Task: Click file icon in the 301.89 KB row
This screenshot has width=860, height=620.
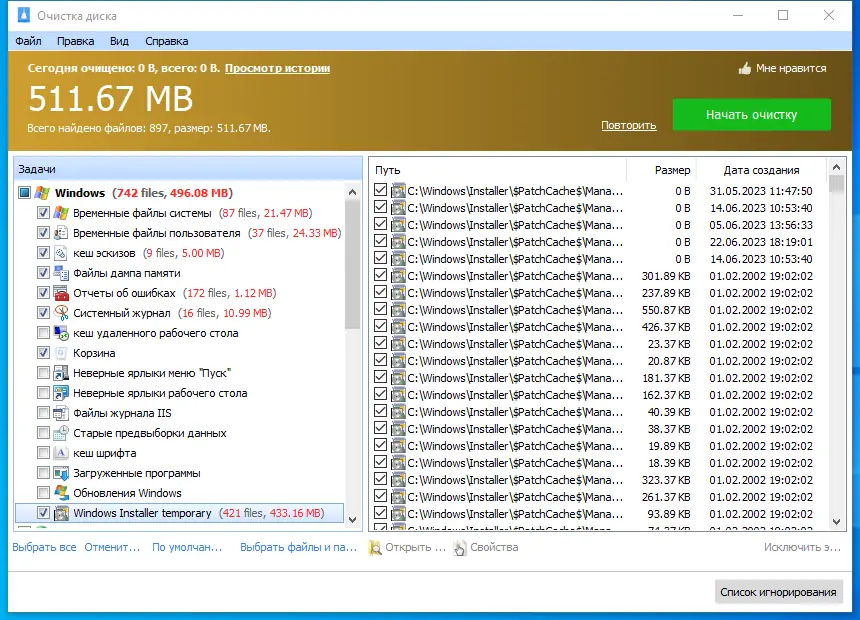Action: (x=398, y=276)
